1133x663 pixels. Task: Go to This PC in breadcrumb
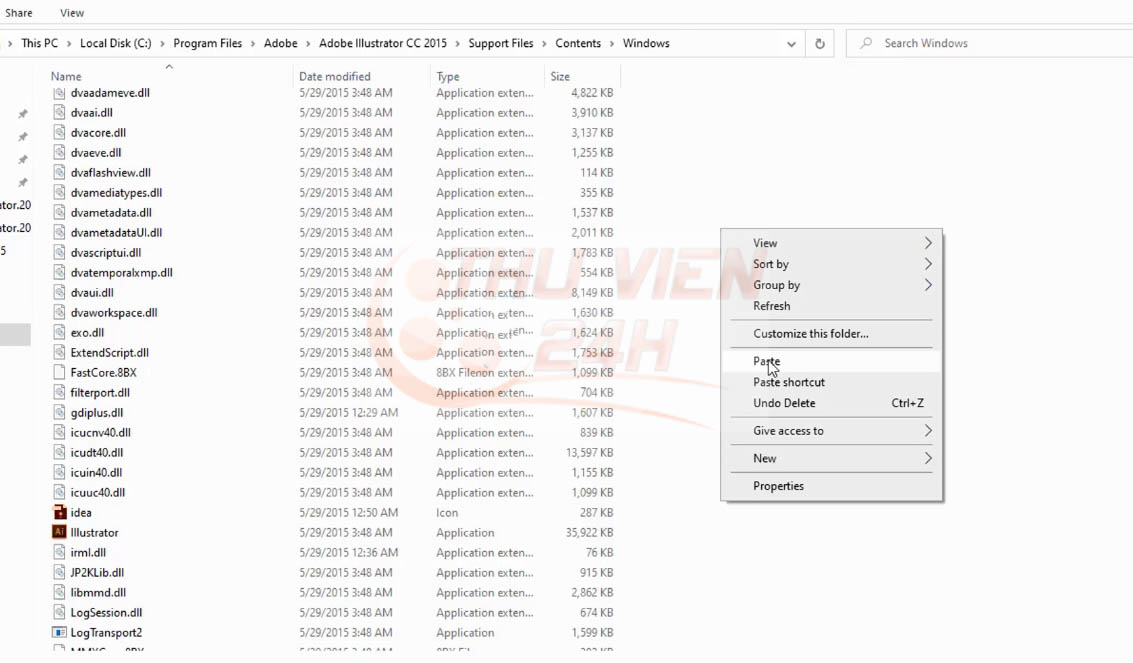pos(40,43)
